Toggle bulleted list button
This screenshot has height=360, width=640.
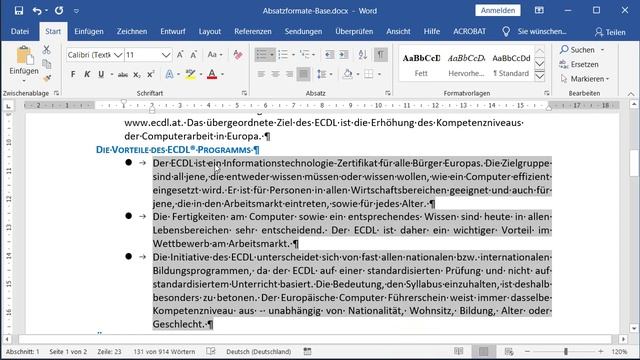pos(261,54)
